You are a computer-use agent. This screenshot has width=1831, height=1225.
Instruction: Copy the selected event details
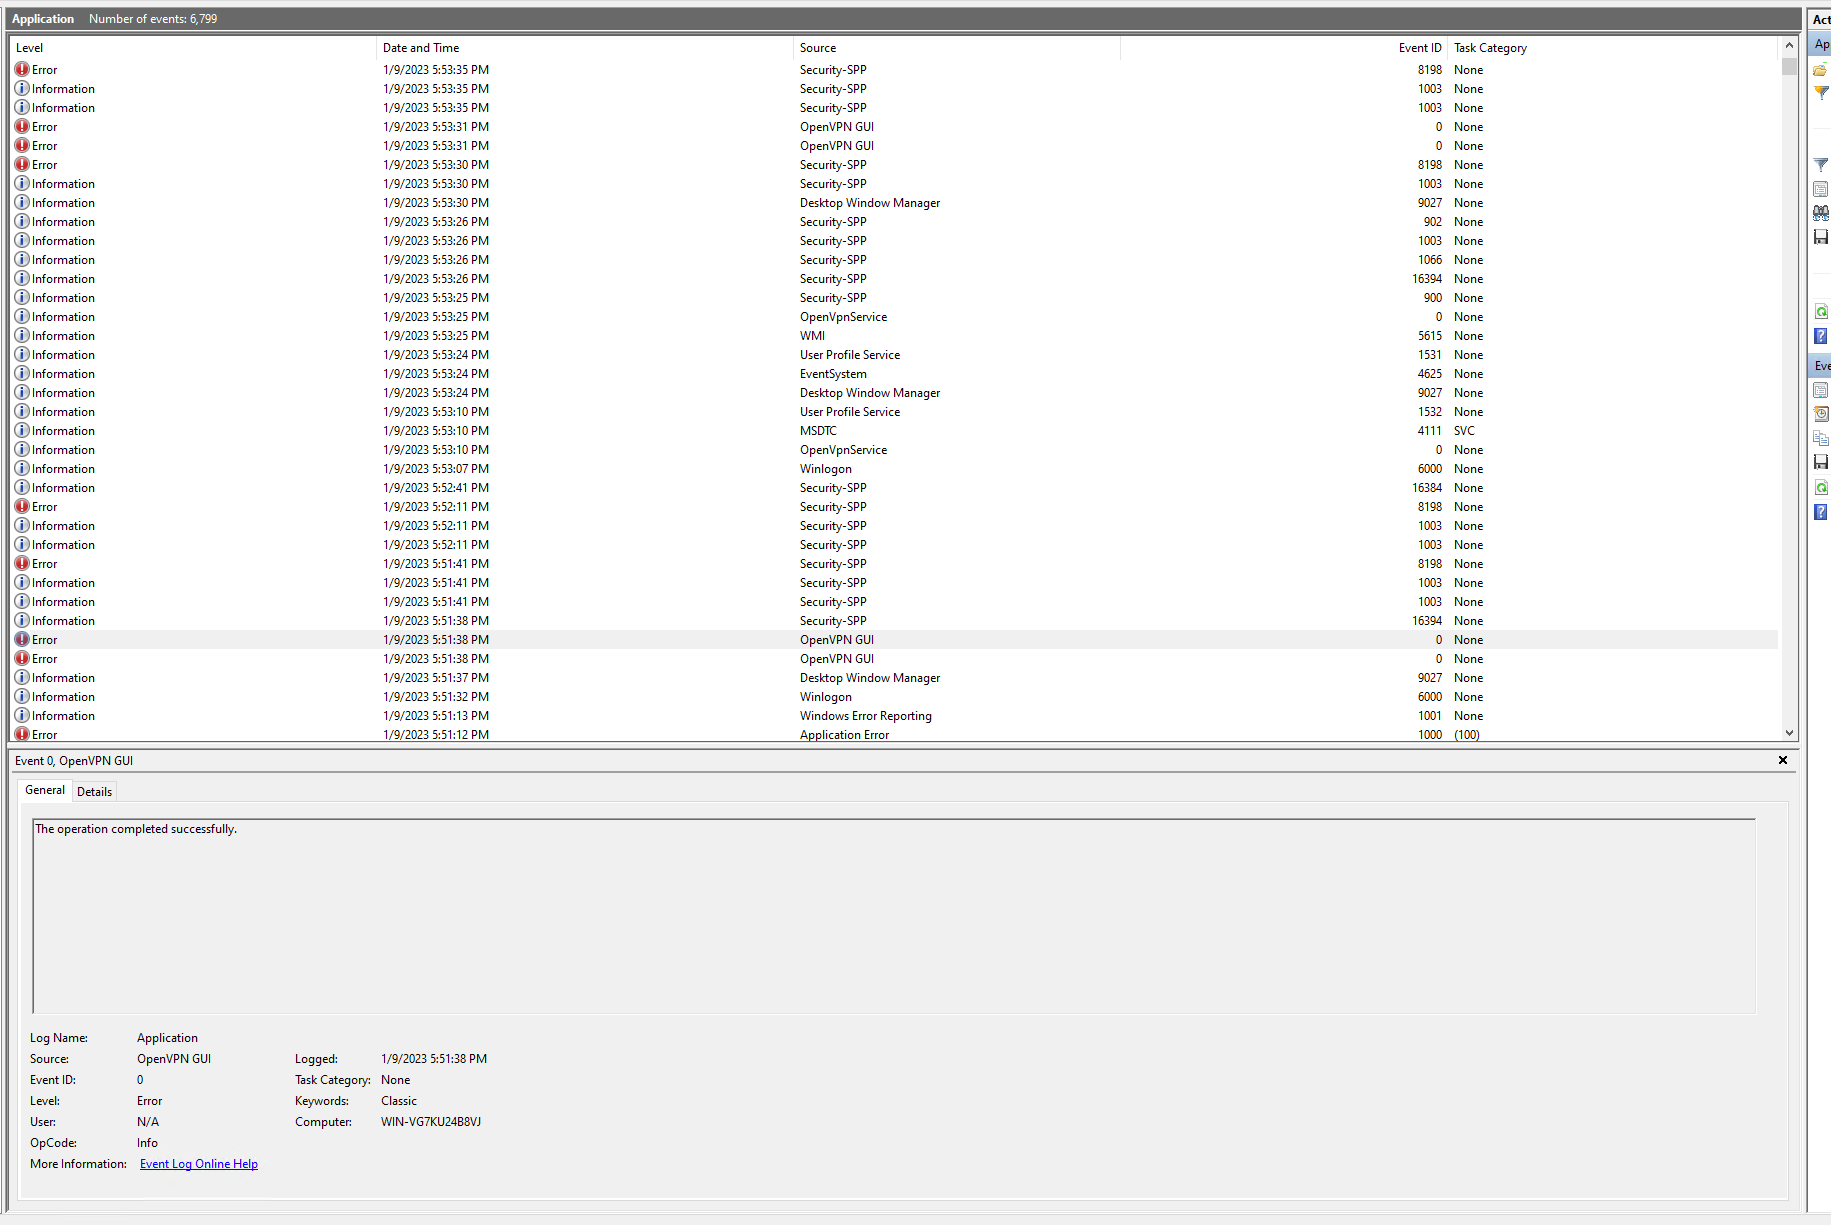[x=1820, y=437]
